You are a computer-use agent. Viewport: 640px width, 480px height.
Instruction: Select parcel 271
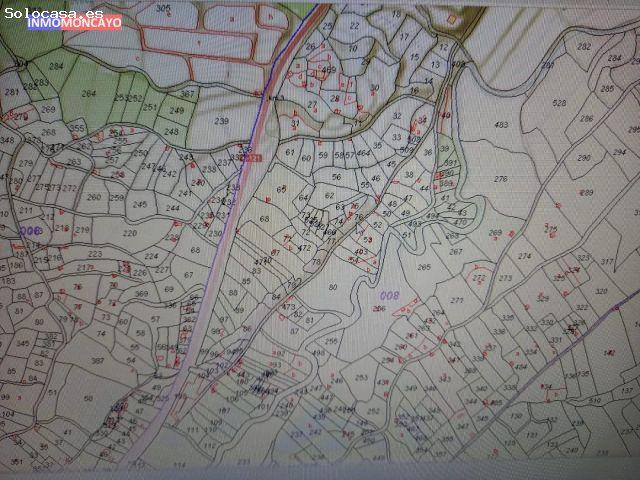click(457, 300)
